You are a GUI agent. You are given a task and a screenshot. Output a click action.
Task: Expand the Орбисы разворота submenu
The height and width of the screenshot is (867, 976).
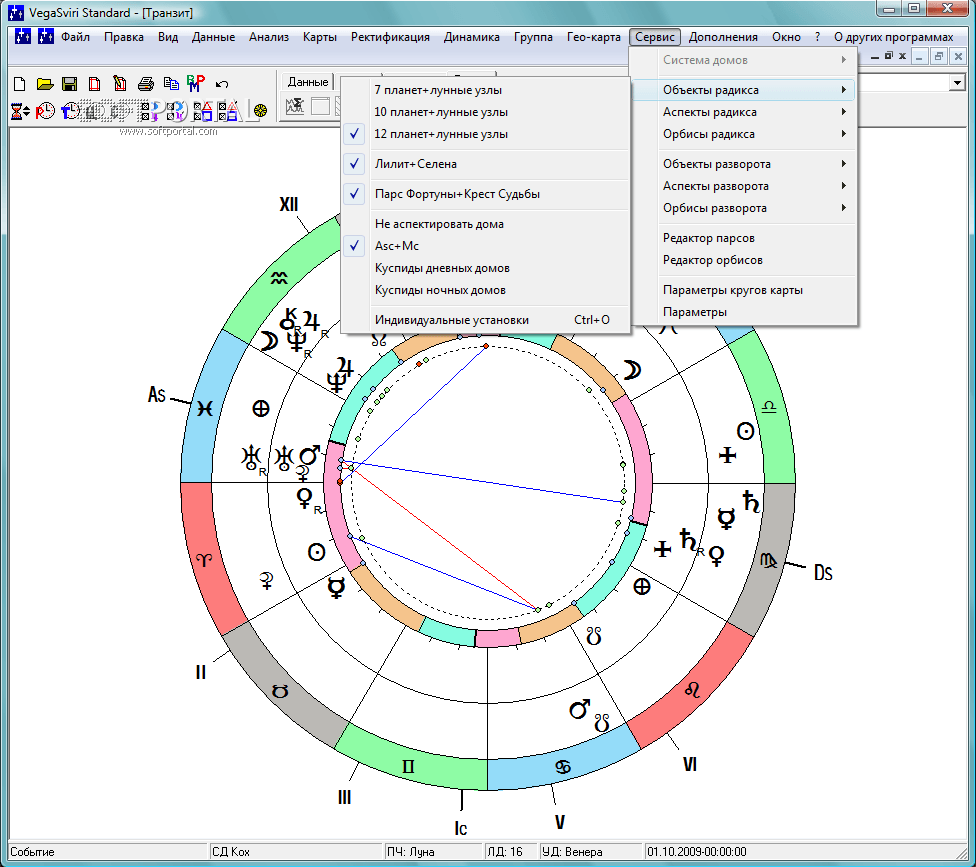click(744, 208)
